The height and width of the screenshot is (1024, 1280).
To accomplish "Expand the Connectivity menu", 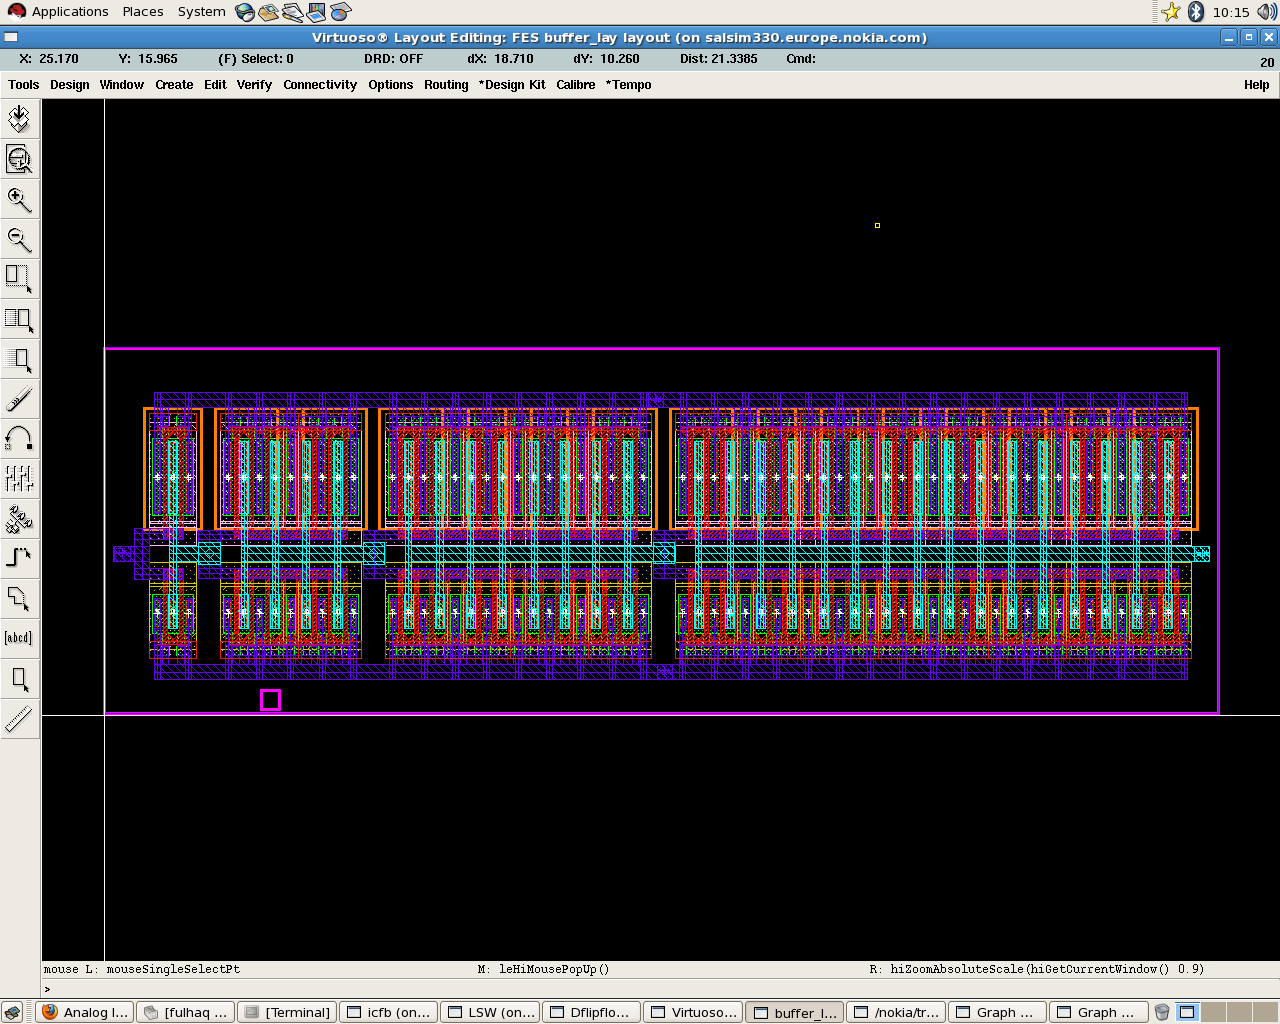I will click(319, 85).
